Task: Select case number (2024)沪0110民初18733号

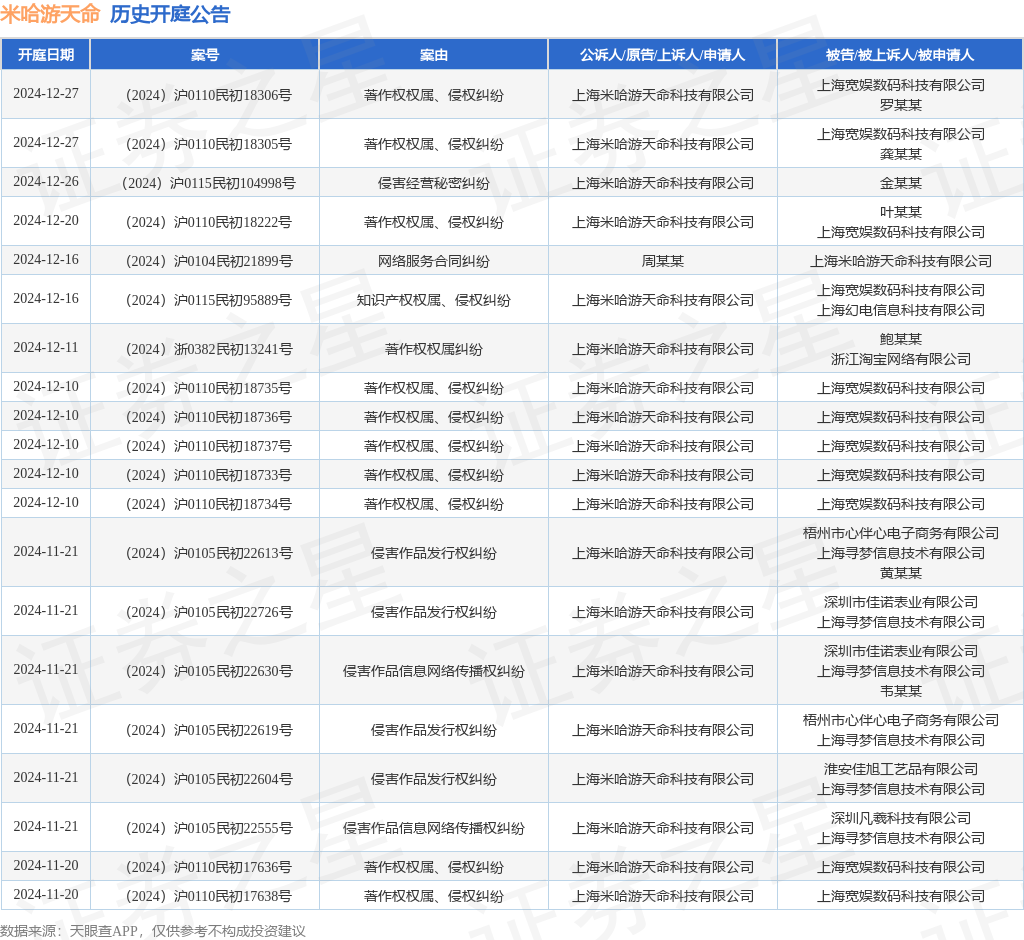Action: (208, 476)
